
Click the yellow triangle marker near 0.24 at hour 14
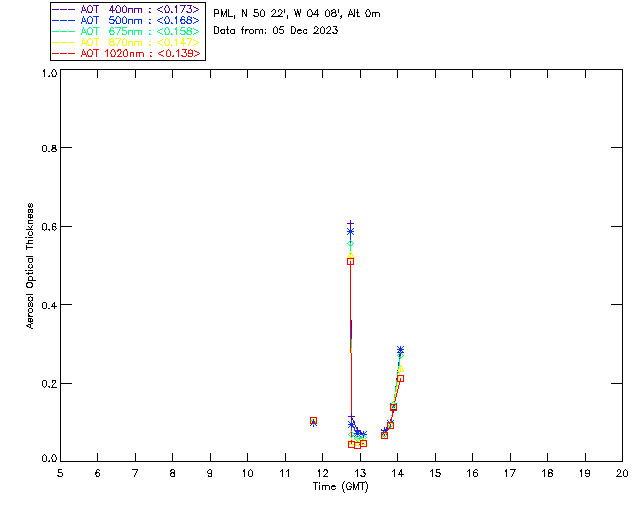point(400,369)
